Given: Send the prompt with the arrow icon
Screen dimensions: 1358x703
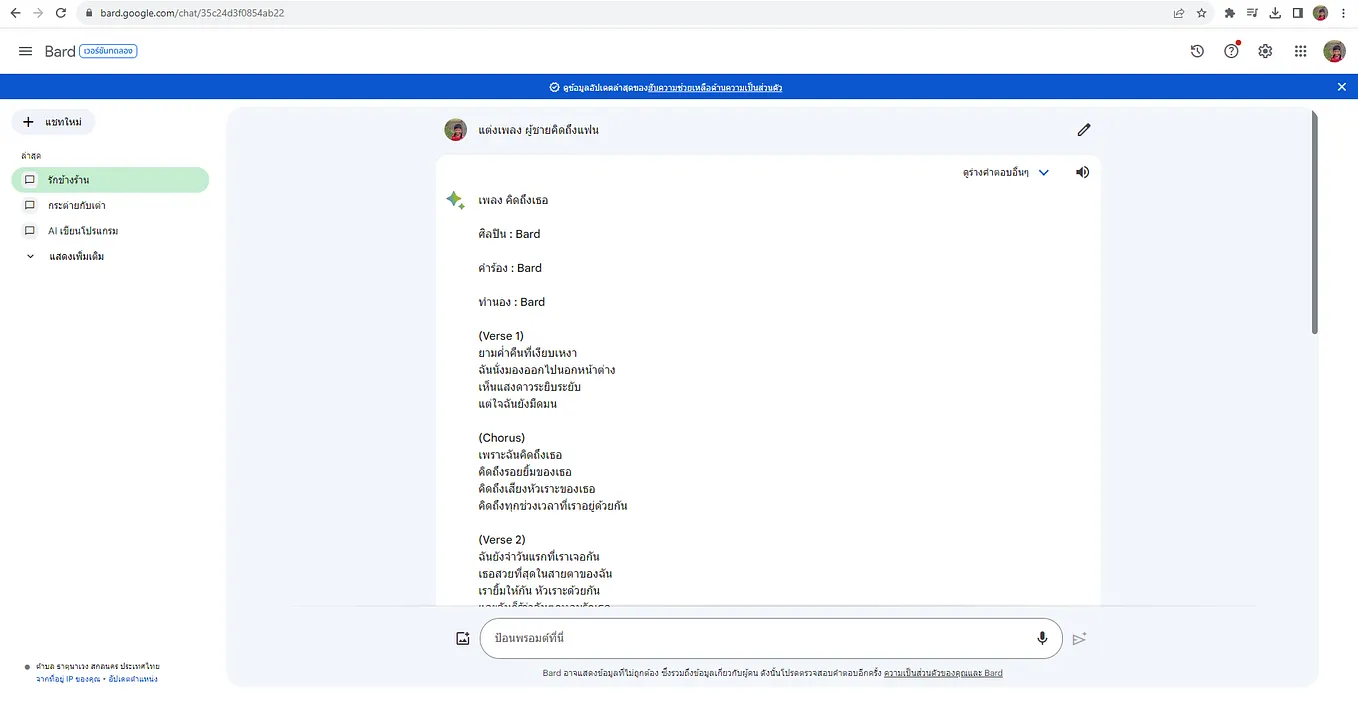Looking at the screenshot, I should tap(1079, 638).
